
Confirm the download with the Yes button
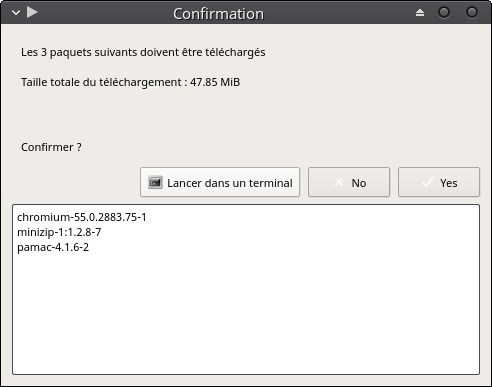(x=439, y=182)
